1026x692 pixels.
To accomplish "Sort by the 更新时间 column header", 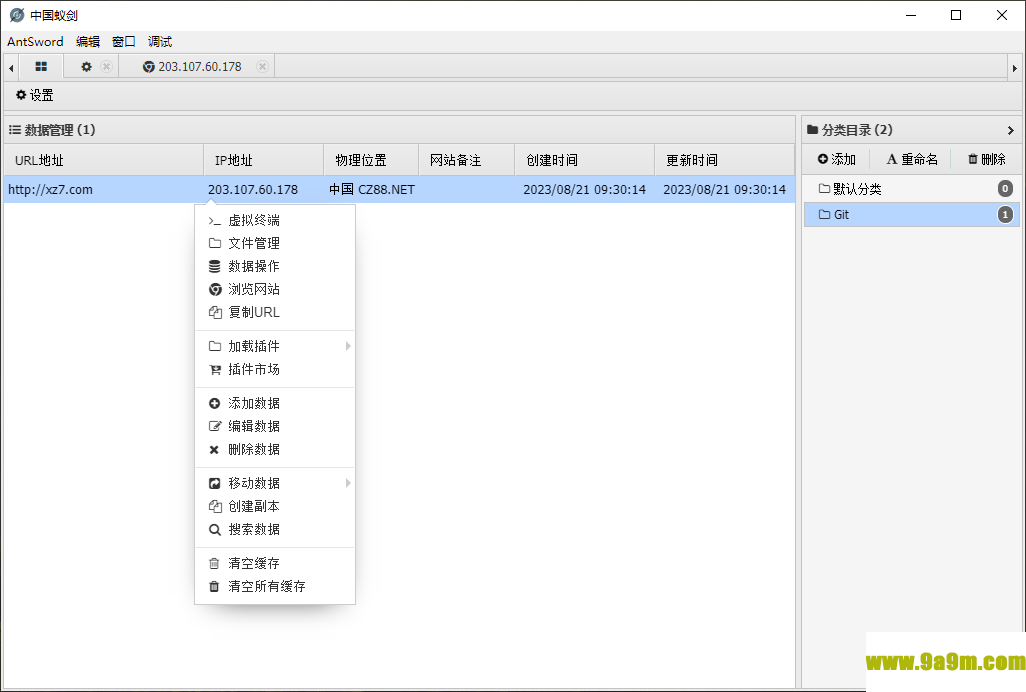I will (x=724, y=160).
